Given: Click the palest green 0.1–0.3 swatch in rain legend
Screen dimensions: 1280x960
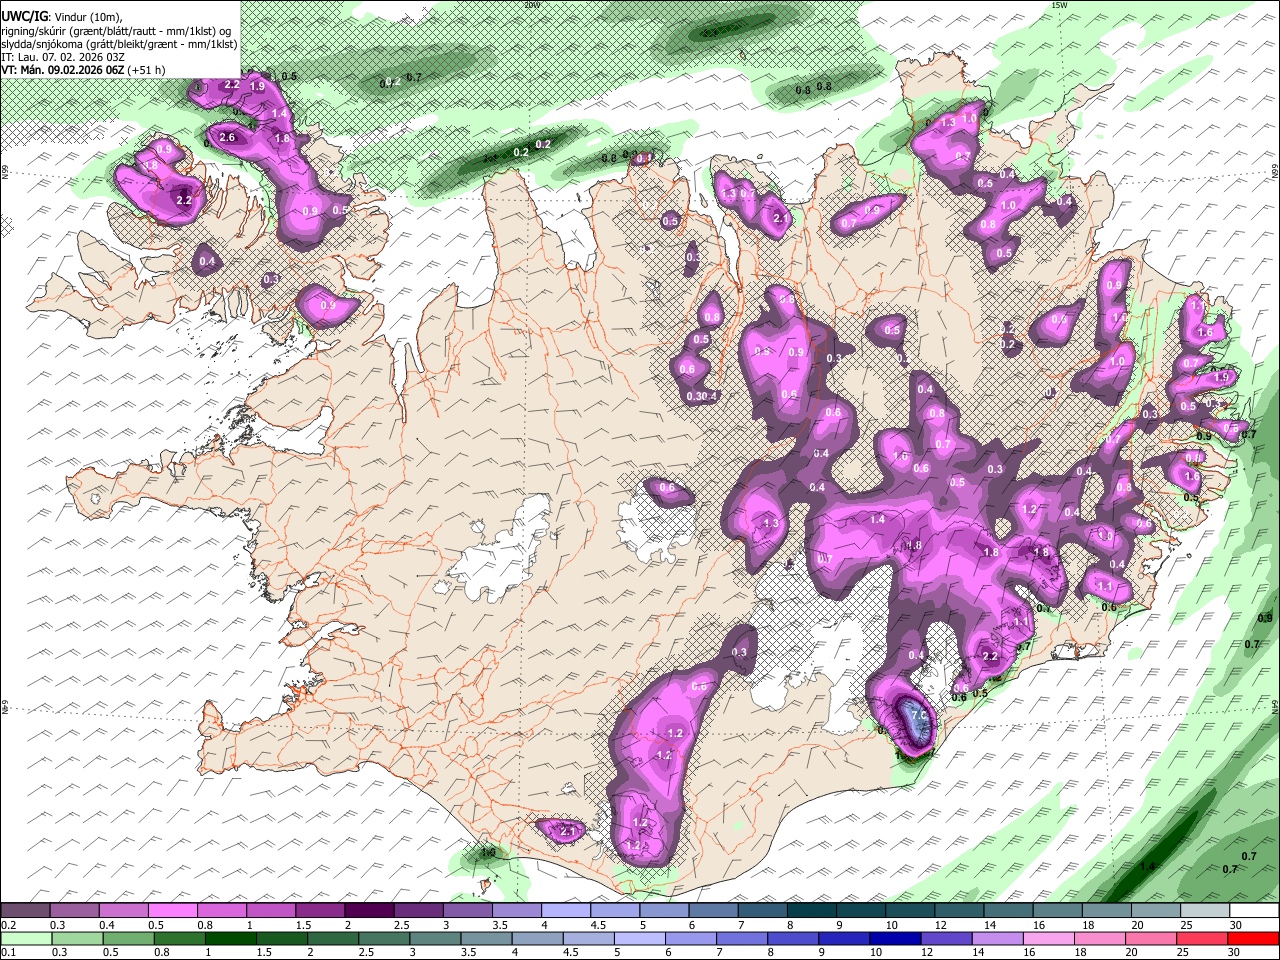Looking at the screenshot, I should click(25, 938).
